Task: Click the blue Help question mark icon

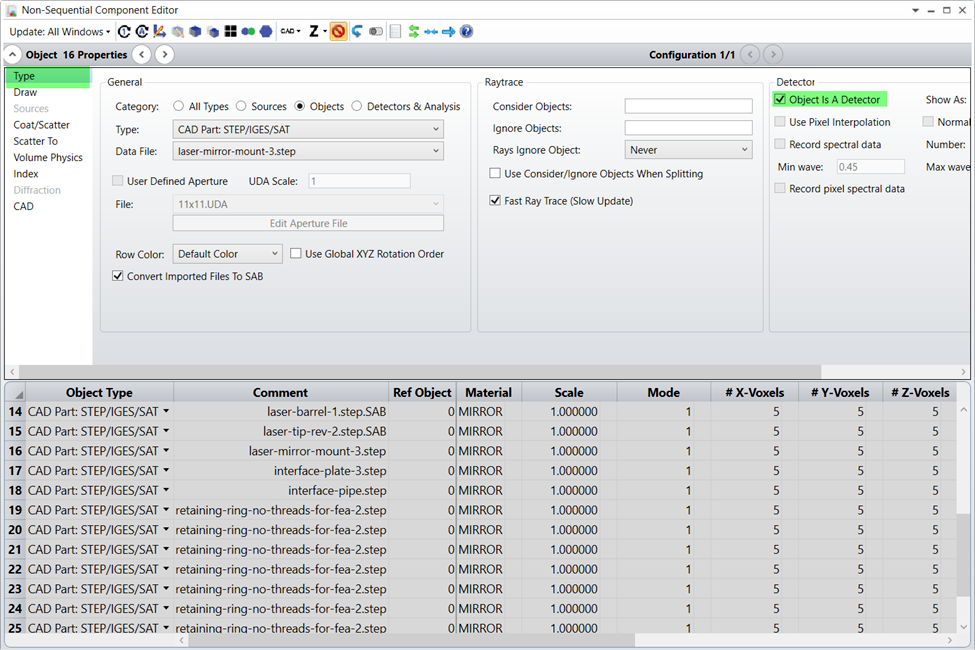Action: (x=466, y=32)
